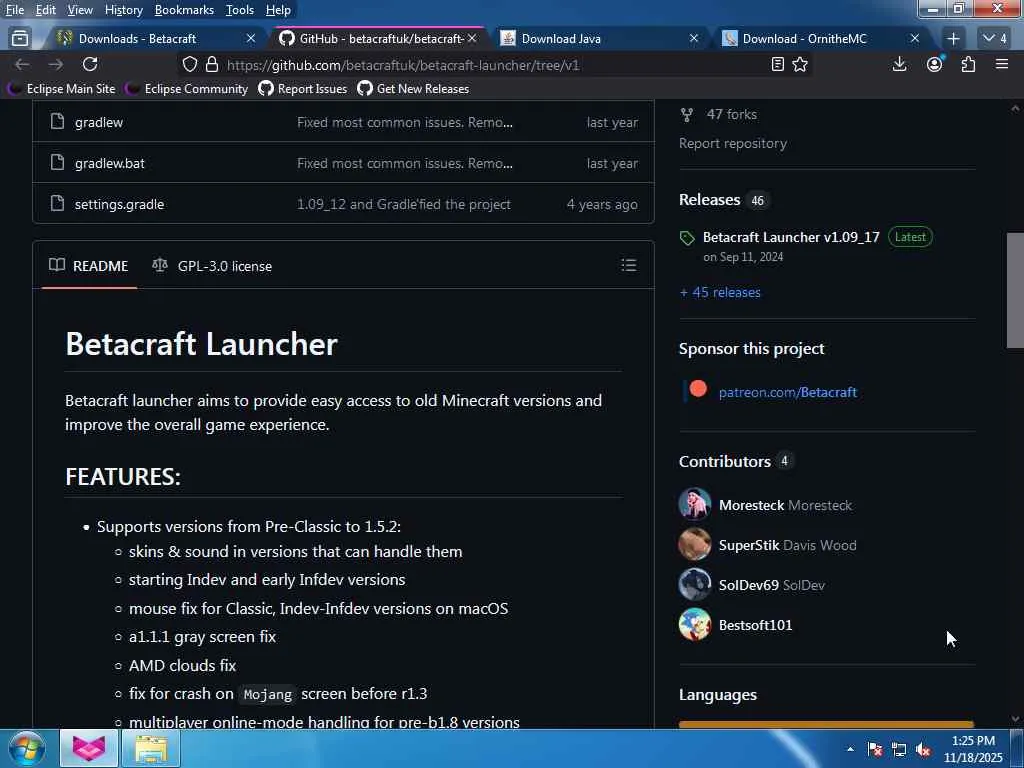The height and width of the screenshot is (768, 1024).
Task: Click the page vertical scrollbar thumb
Action: [x=1015, y=291]
